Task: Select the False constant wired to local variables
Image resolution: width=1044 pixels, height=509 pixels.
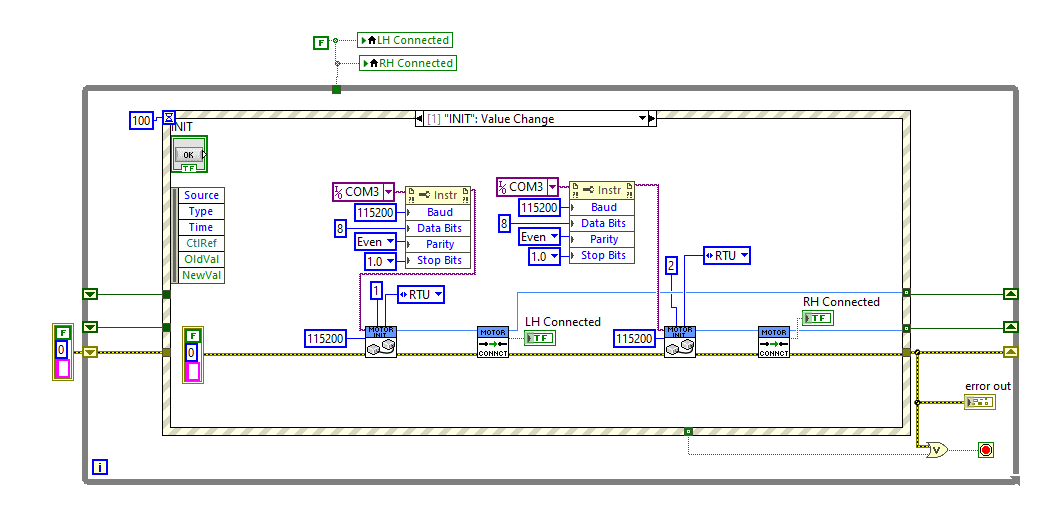Action: pyautogui.click(x=321, y=43)
